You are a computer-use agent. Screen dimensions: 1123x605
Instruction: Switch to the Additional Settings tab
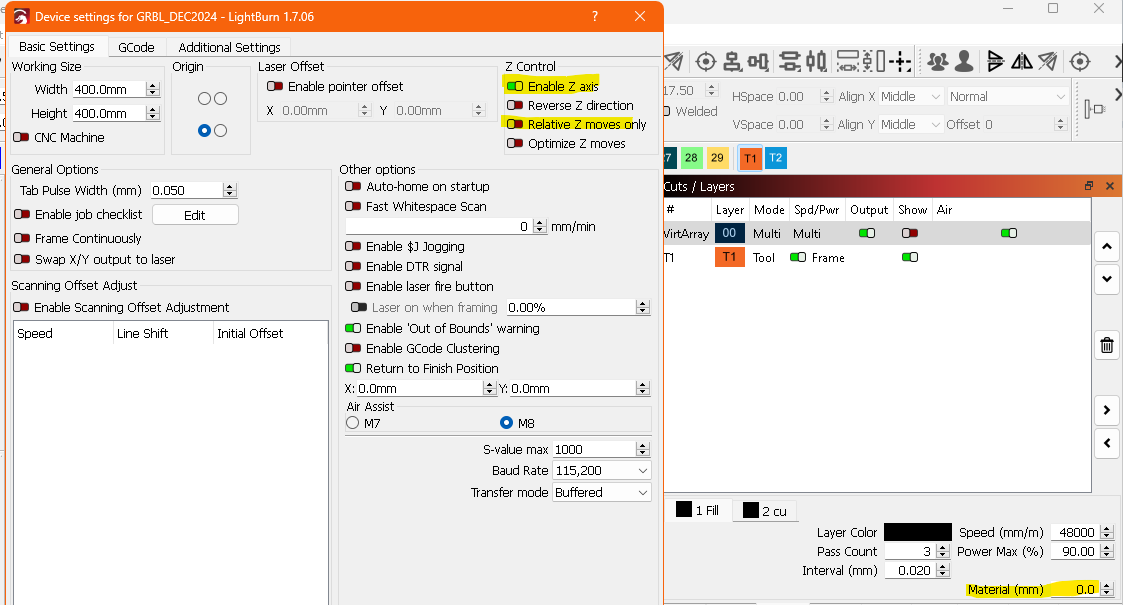pyautogui.click(x=229, y=47)
